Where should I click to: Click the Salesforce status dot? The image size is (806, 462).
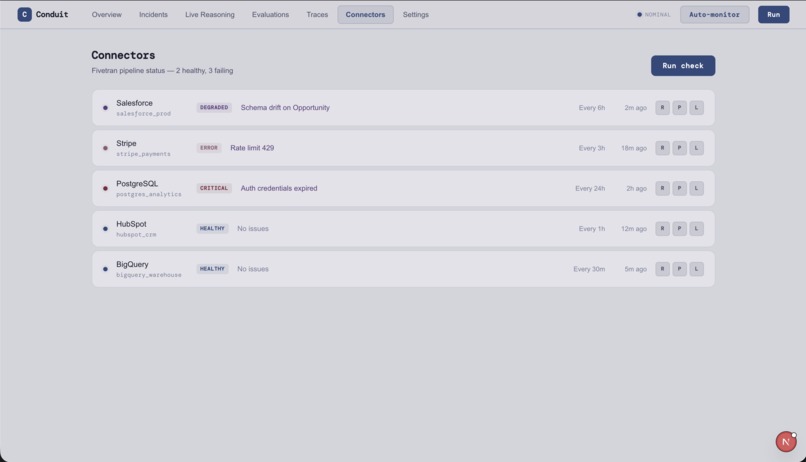tap(105, 108)
